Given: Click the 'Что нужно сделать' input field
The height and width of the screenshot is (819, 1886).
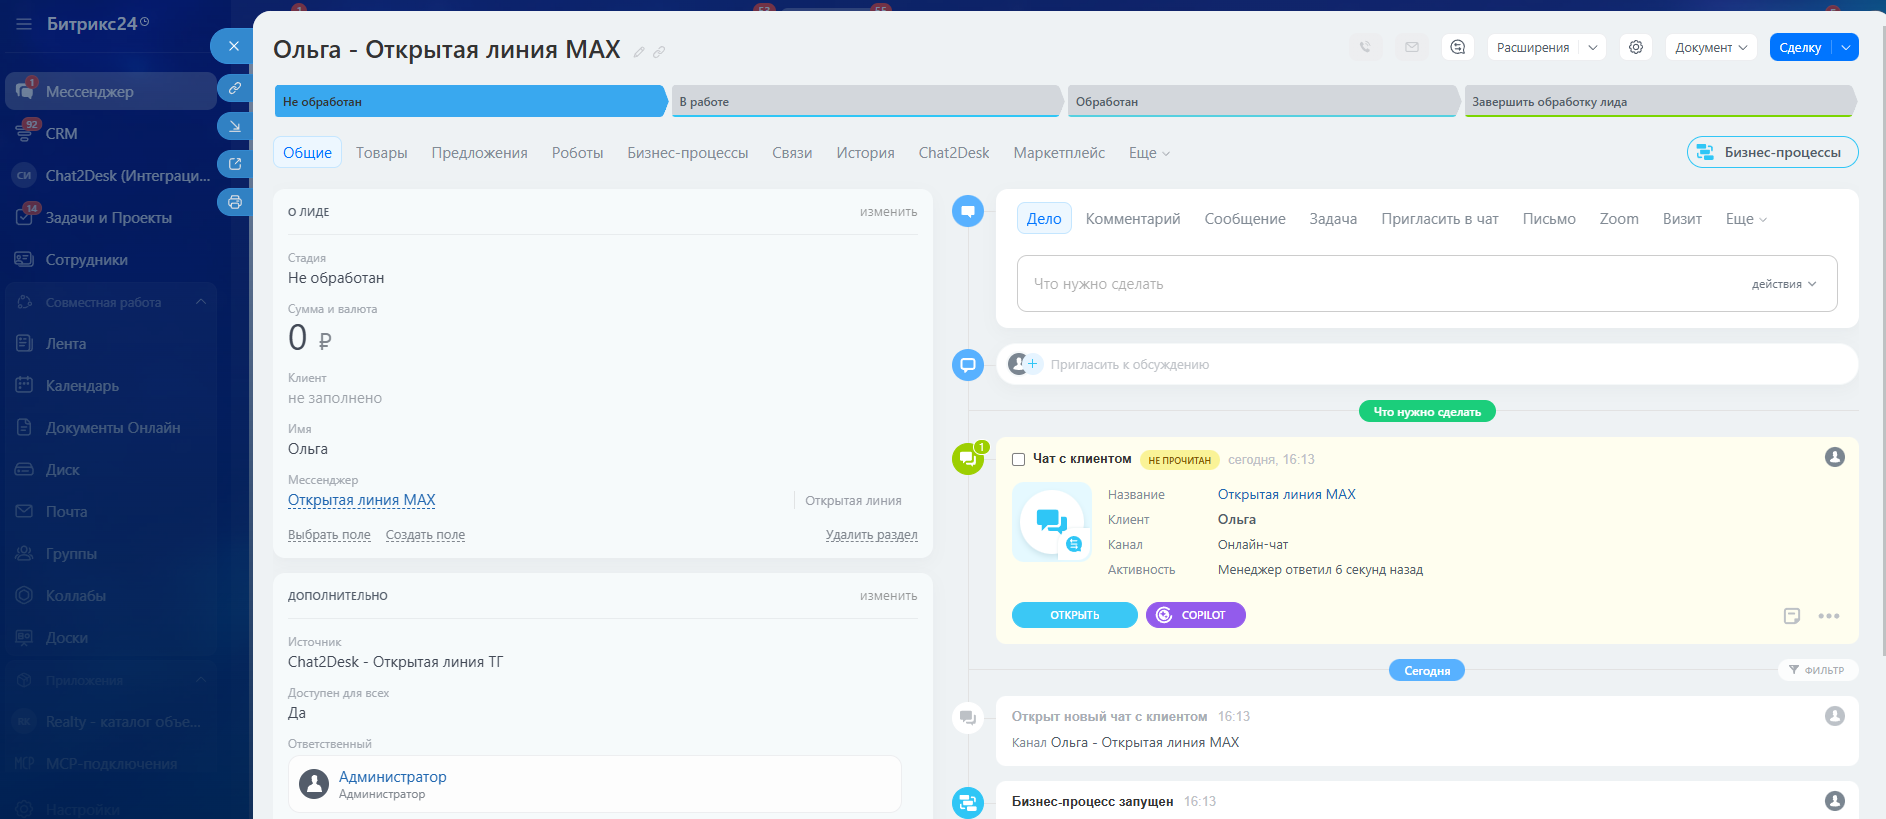Looking at the screenshot, I should (1380, 284).
